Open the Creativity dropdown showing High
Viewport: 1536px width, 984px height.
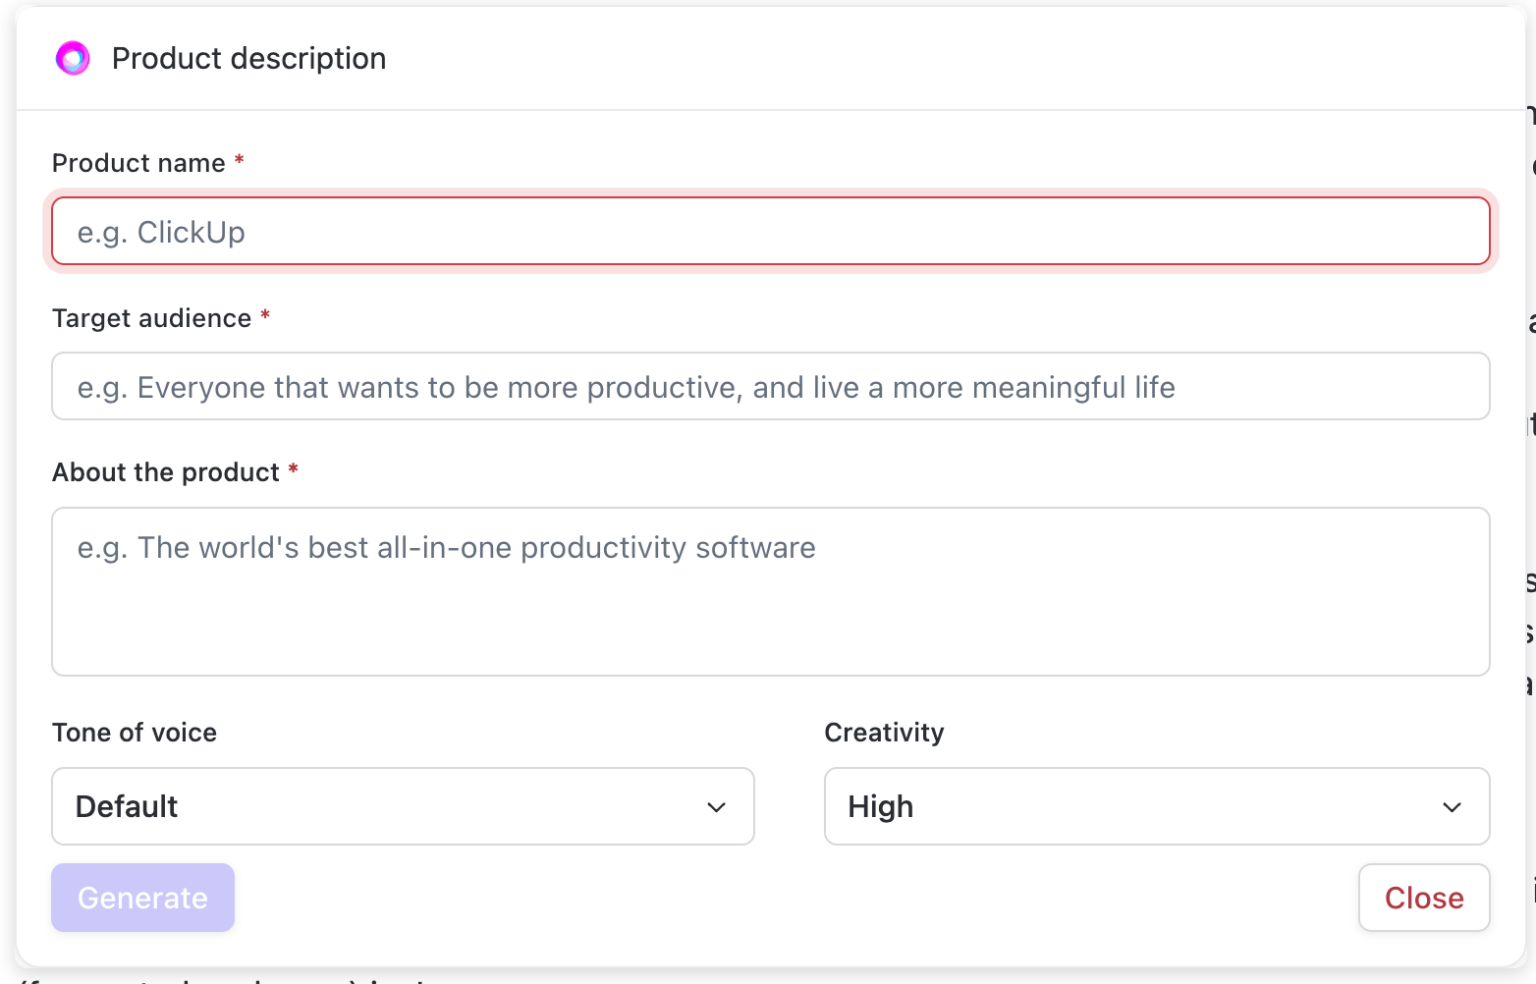coord(1157,806)
